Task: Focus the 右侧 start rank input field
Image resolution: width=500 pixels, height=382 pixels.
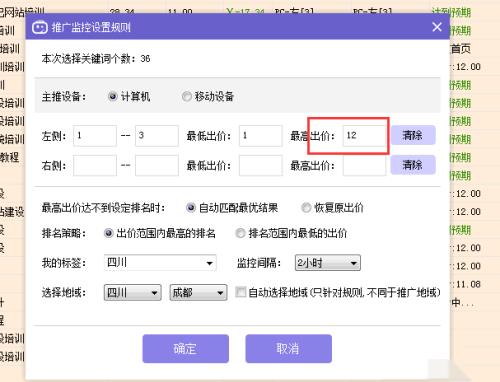Action: pyautogui.click(x=95, y=165)
